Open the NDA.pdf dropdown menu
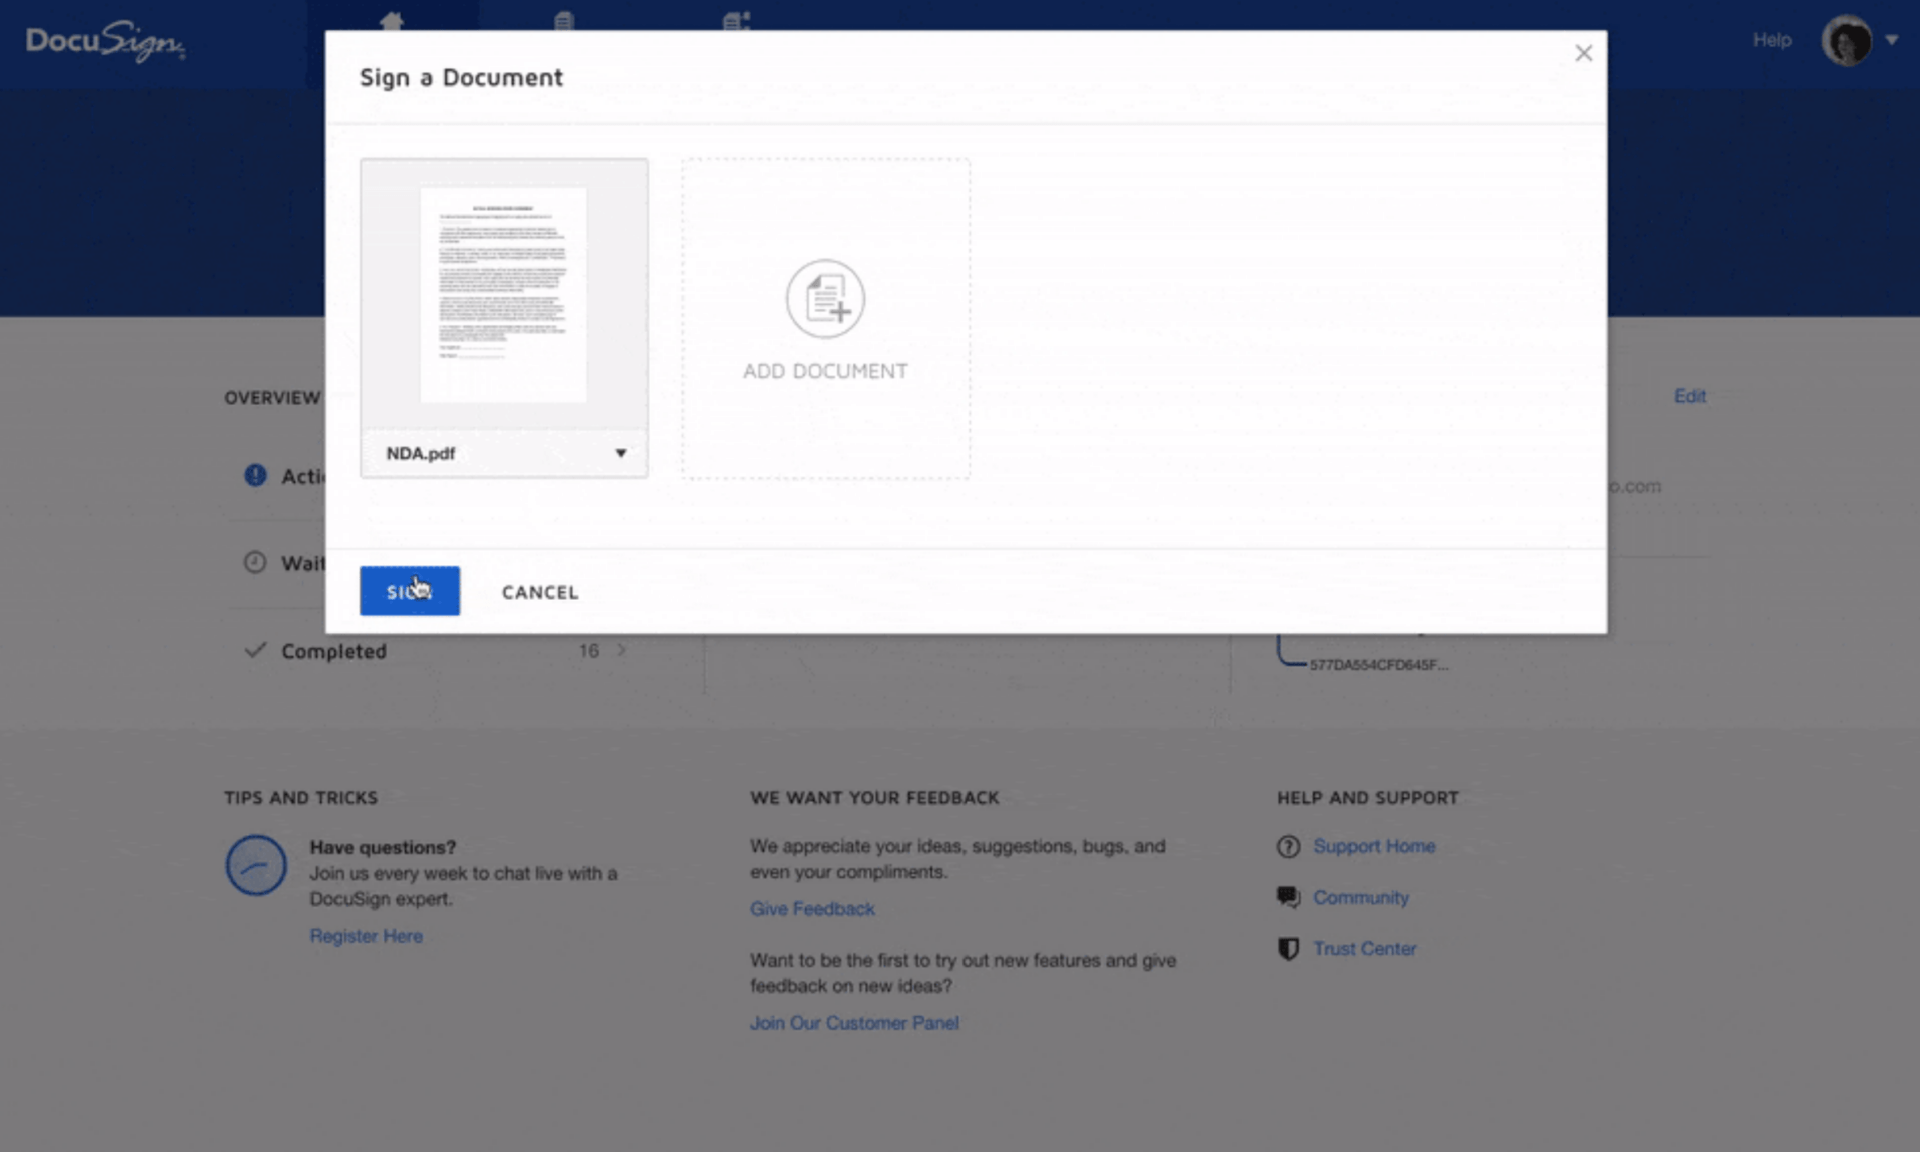 [x=621, y=453]
